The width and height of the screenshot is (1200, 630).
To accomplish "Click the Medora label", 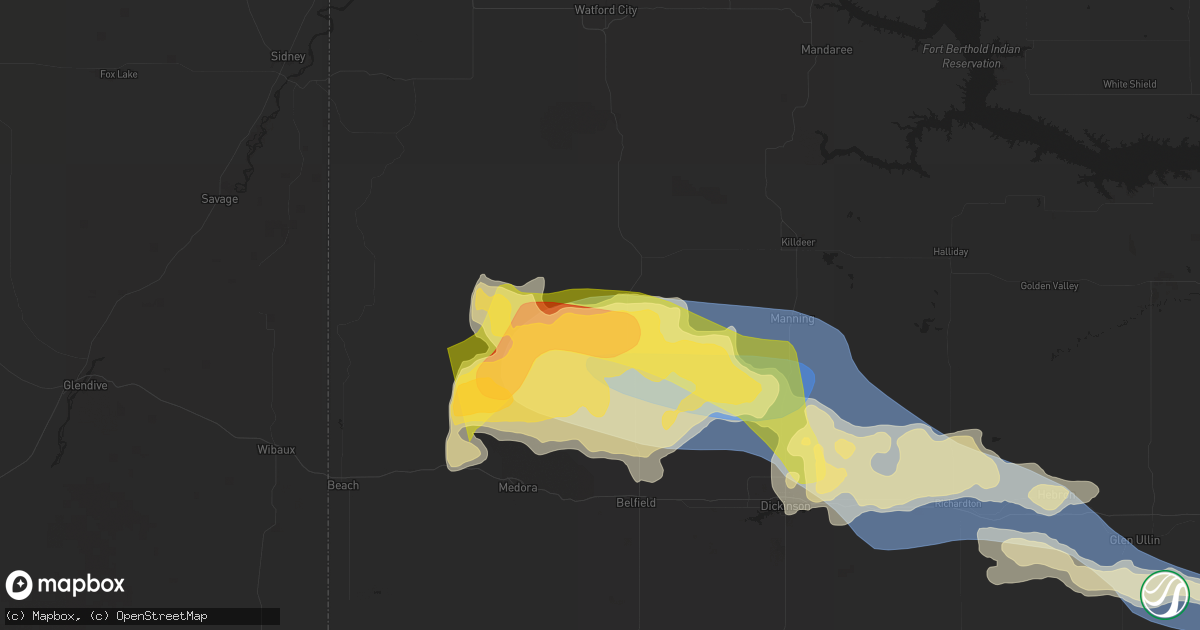I will coord(518,488).
